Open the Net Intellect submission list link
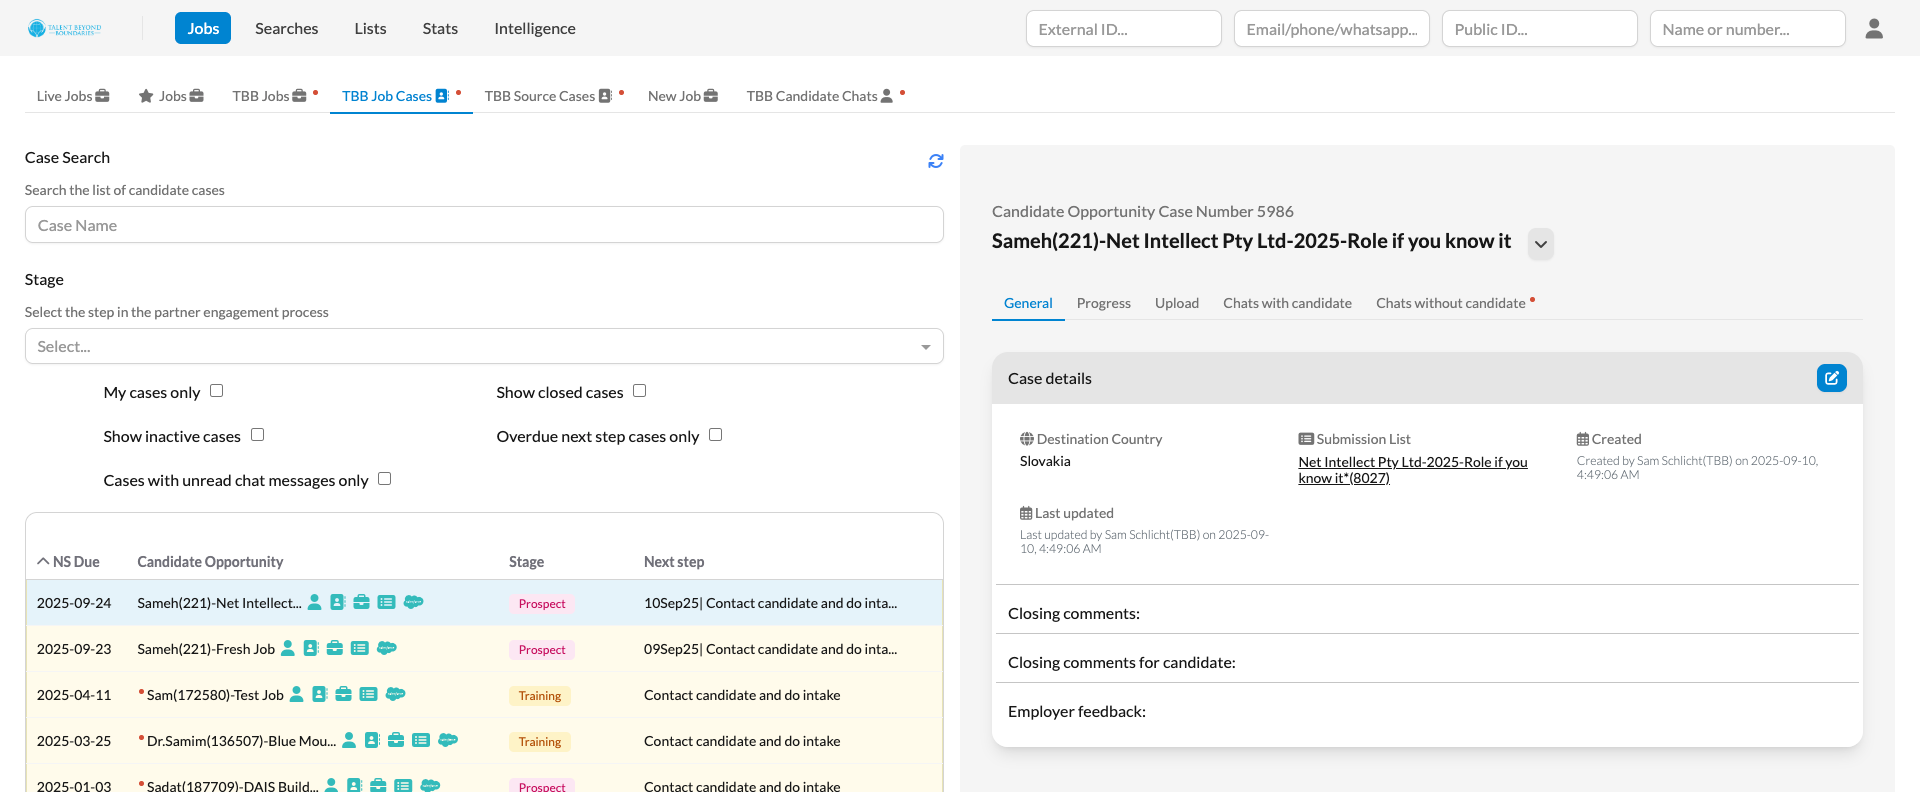Viewport: 1920px width, 792px height. (1412, 469)
